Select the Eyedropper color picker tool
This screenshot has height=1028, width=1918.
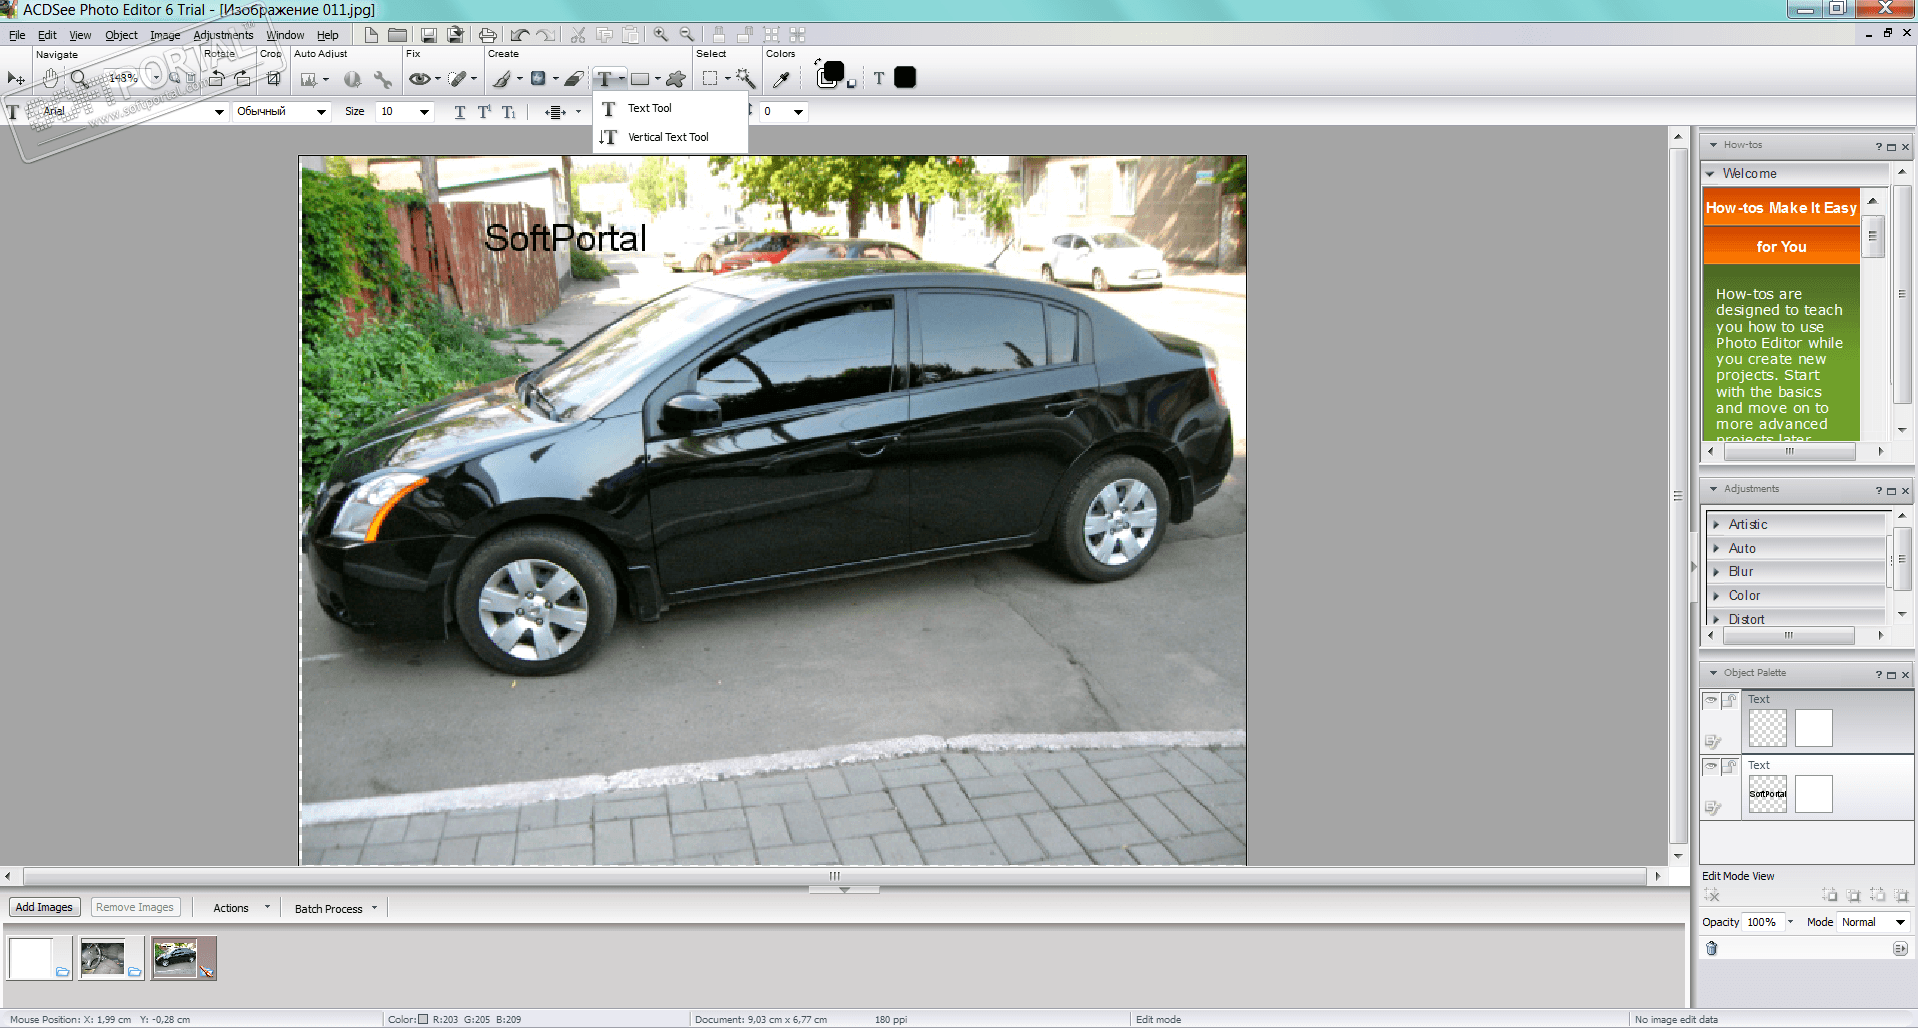point(781,79)
